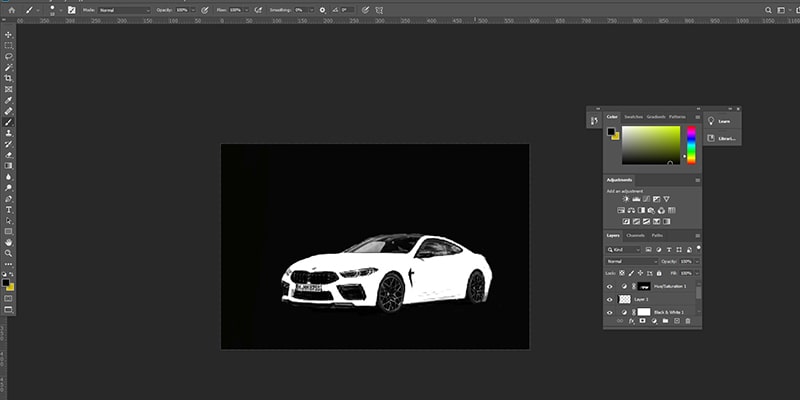The height and width of the screenshot is (400, 800).
Task: Click the hue spectrum slider bar
Action: pos(691,145)
